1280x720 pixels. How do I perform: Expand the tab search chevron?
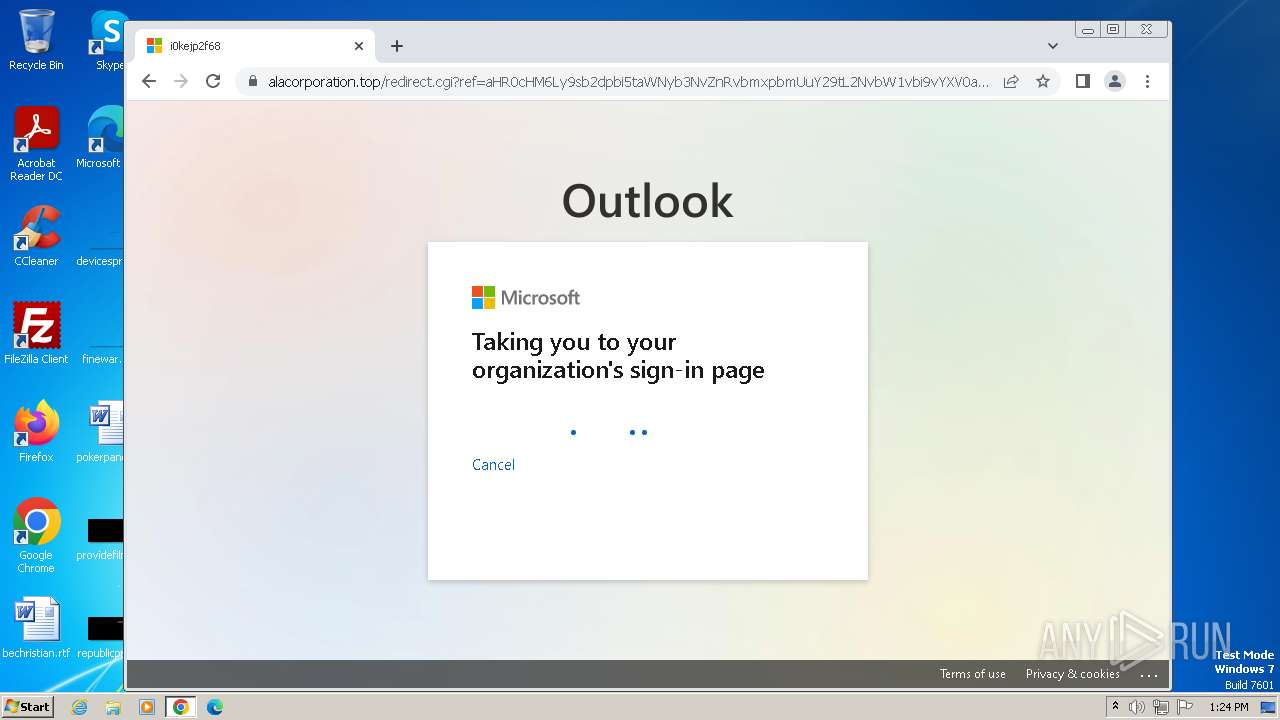1052,46
